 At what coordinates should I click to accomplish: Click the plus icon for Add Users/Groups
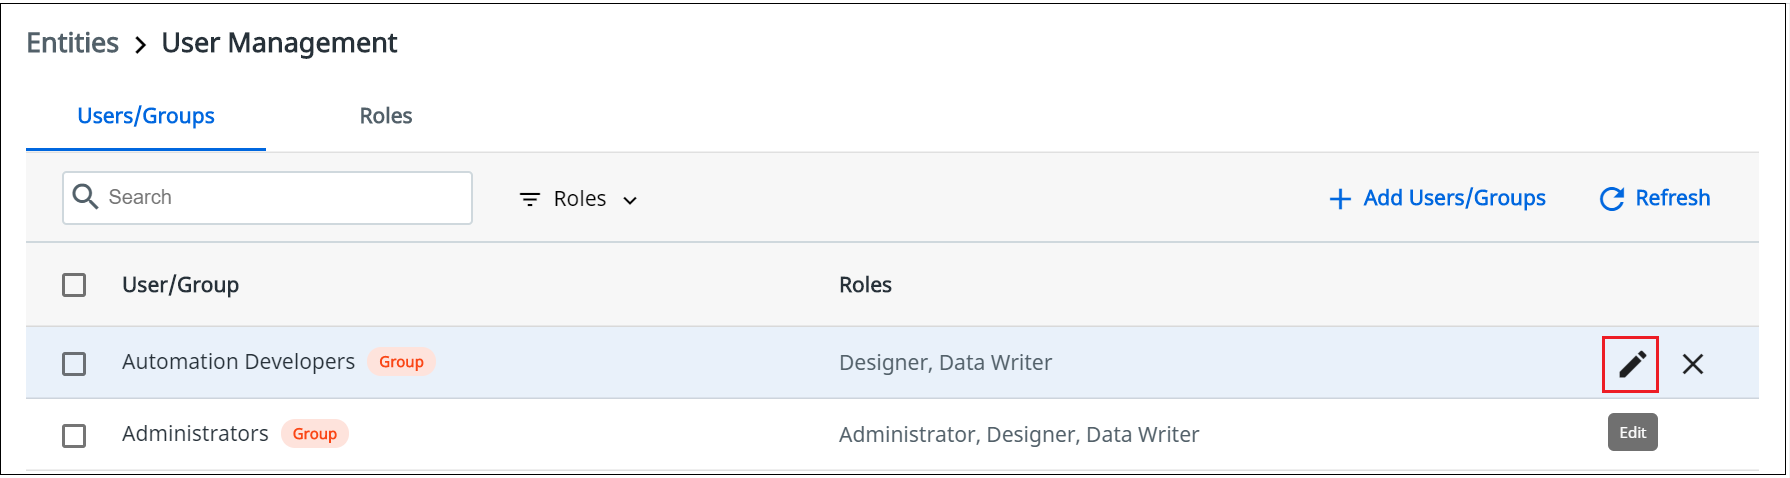(1340, 199)
